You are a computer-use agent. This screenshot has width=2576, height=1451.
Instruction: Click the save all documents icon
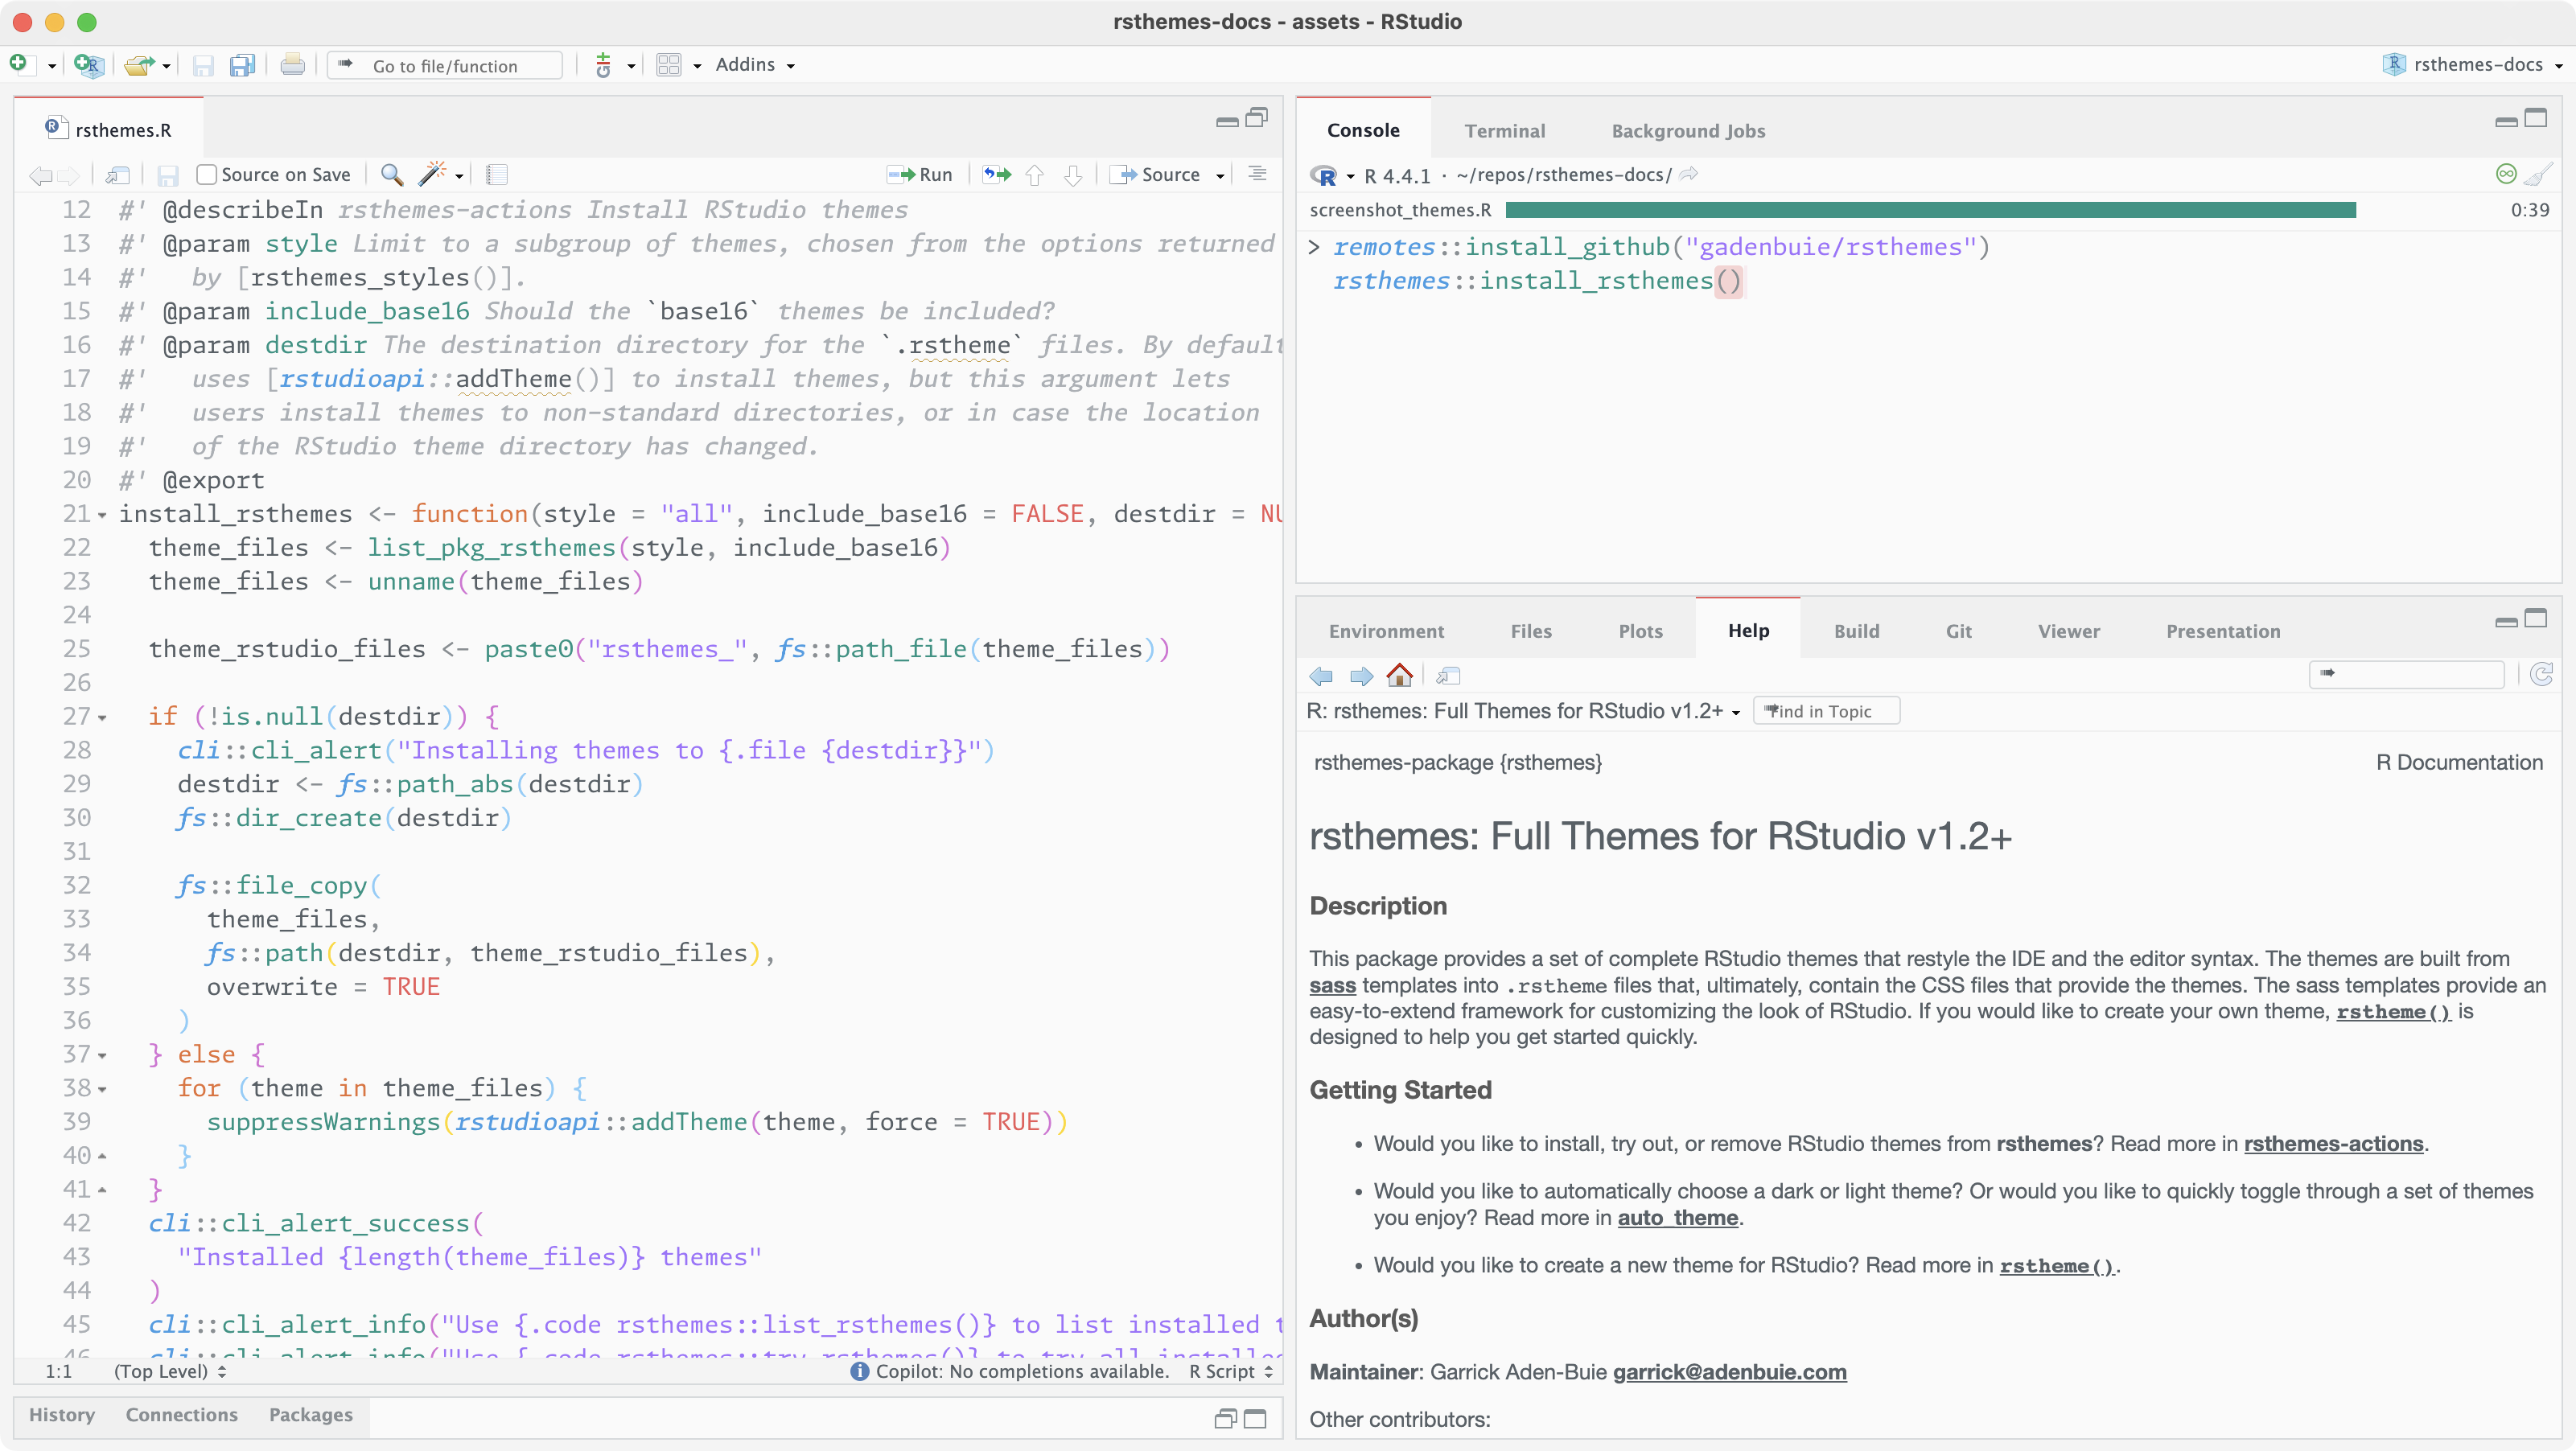[242, 66]
